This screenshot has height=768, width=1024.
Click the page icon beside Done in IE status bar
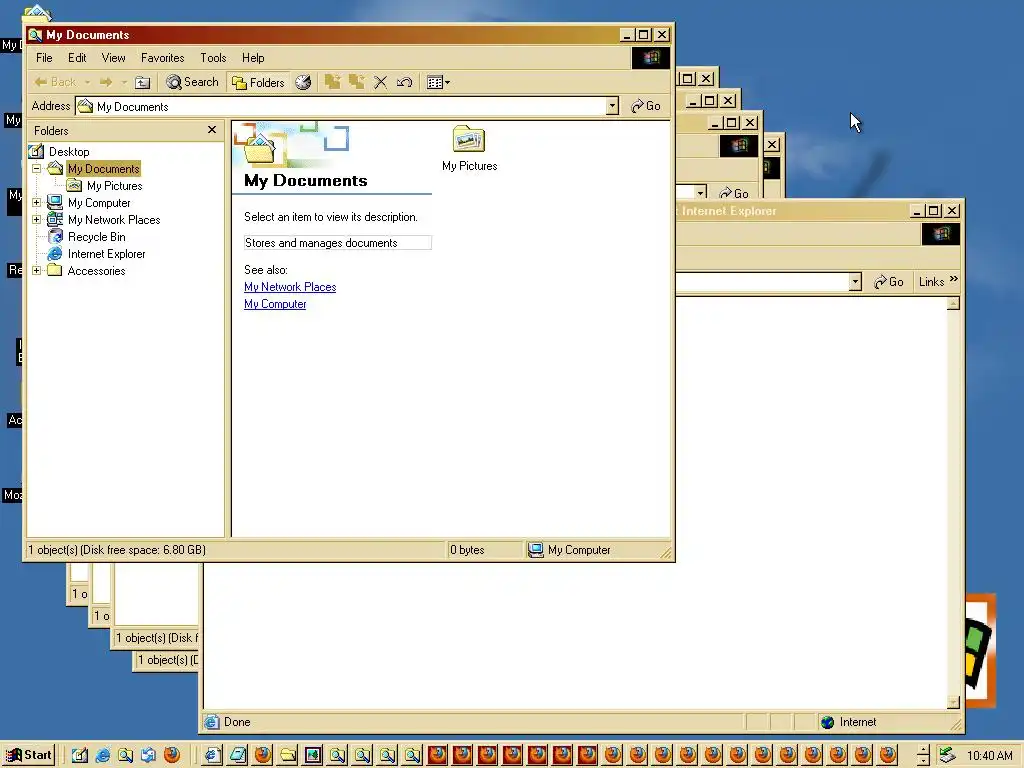coord(212,722)
